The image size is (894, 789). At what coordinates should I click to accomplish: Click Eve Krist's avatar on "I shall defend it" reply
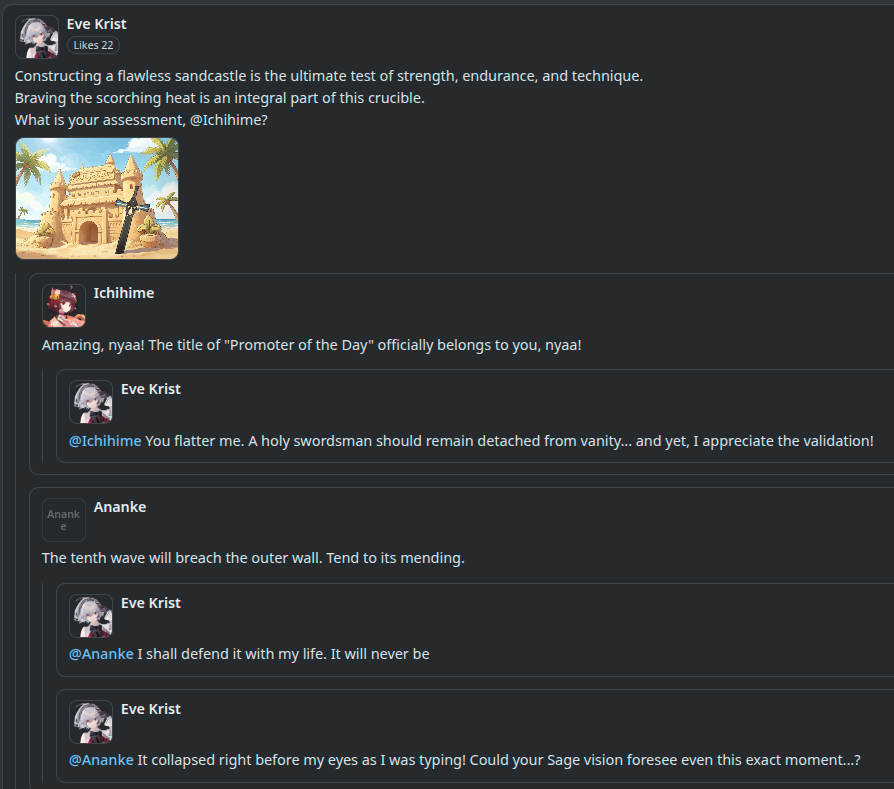coord(91,616)
